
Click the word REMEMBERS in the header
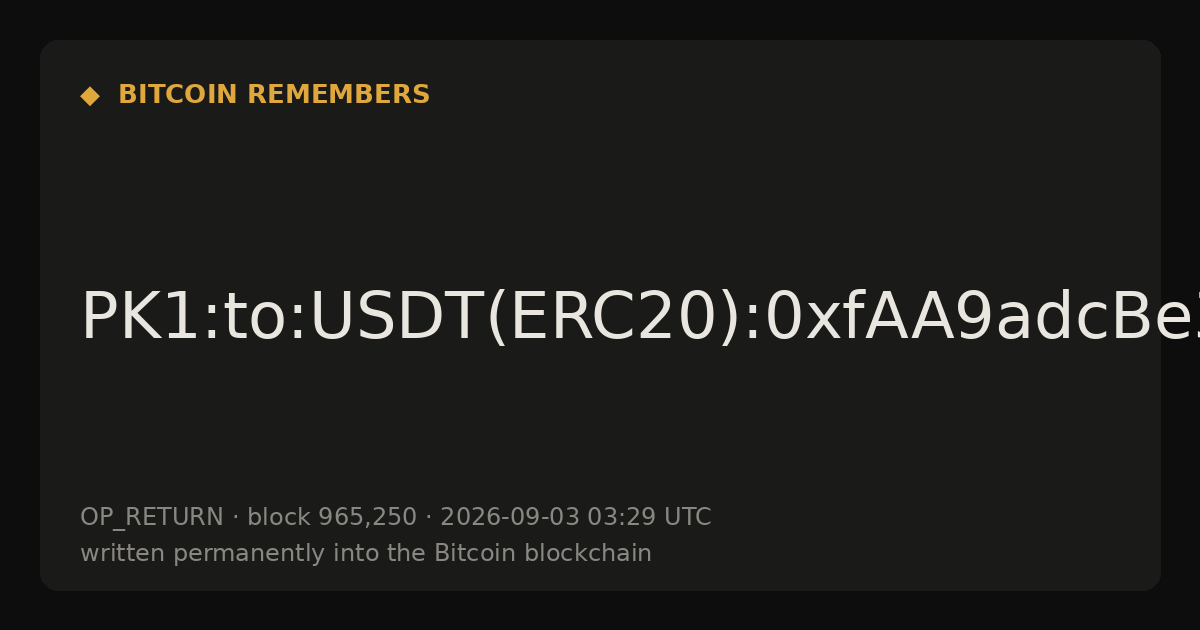[x=339, y=95]
